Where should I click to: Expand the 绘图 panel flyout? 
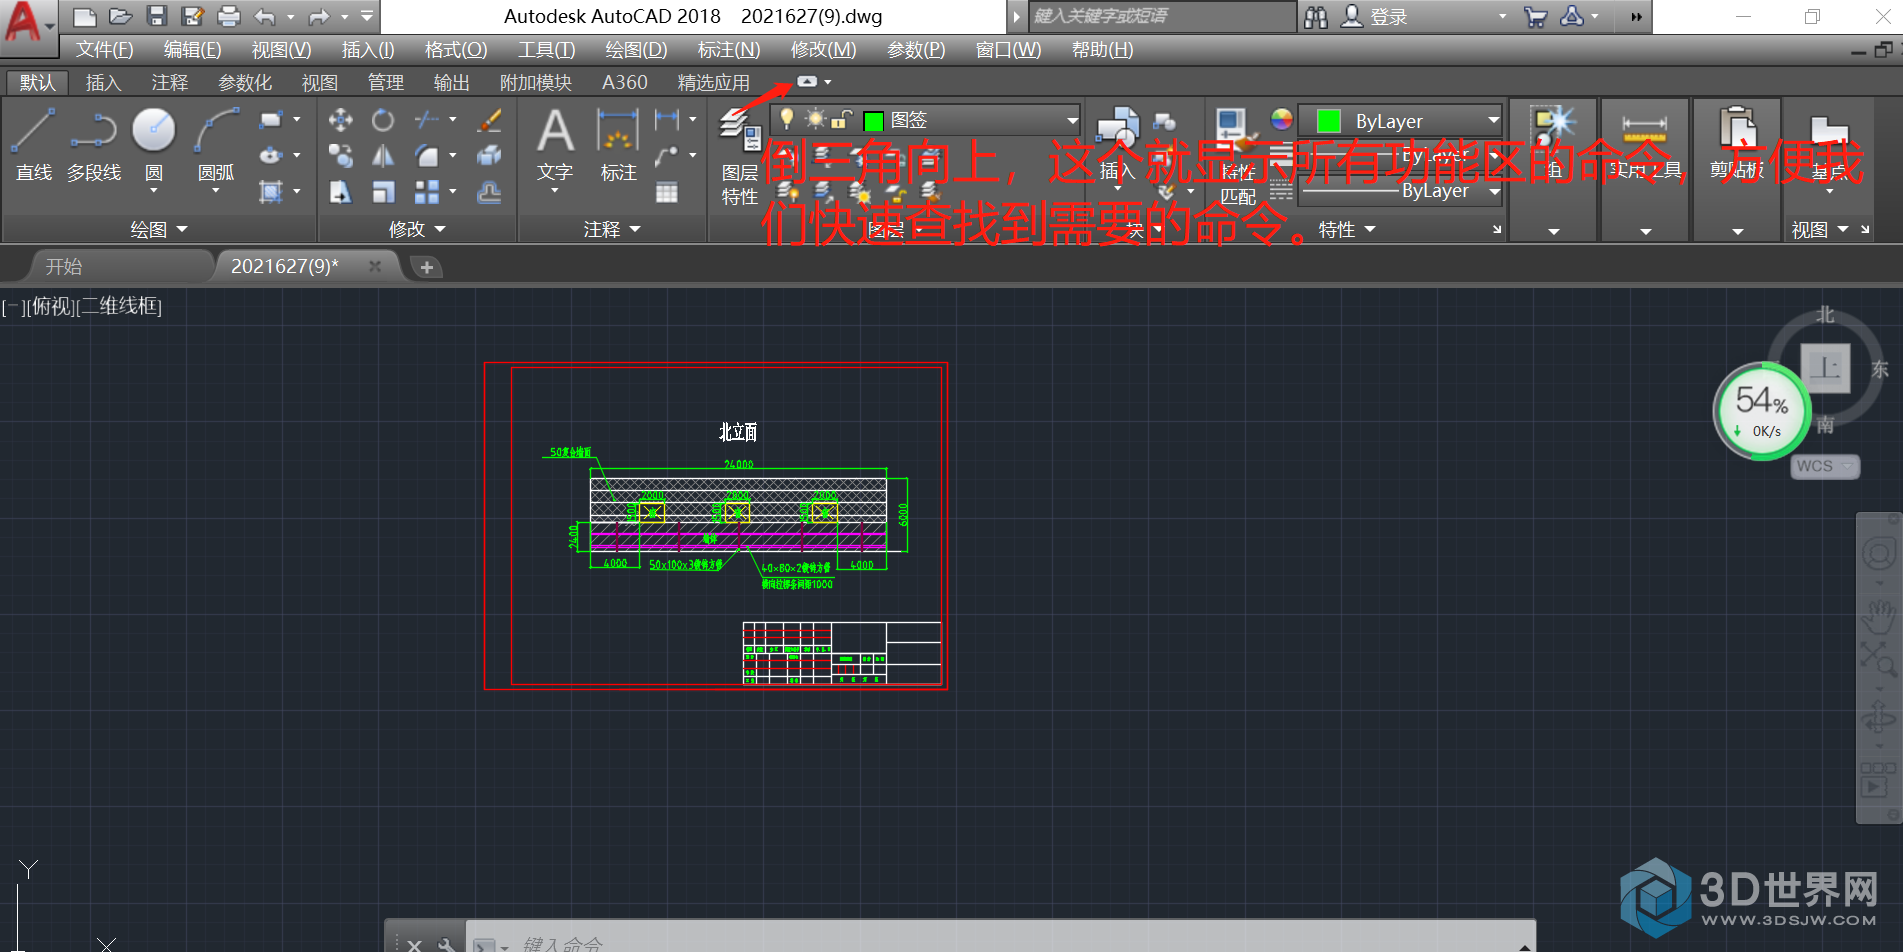click(x=159, y=230)
